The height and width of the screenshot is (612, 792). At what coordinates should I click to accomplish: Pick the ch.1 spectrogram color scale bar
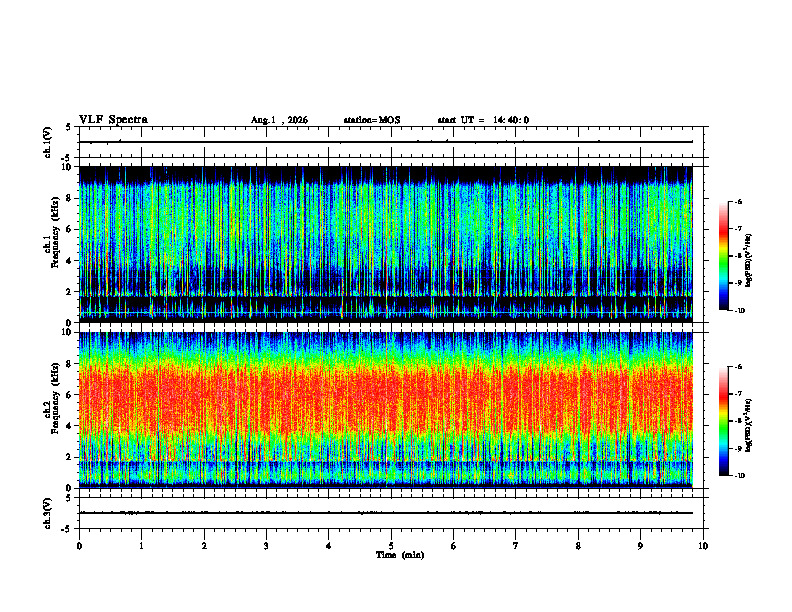(x=723, y=256)
